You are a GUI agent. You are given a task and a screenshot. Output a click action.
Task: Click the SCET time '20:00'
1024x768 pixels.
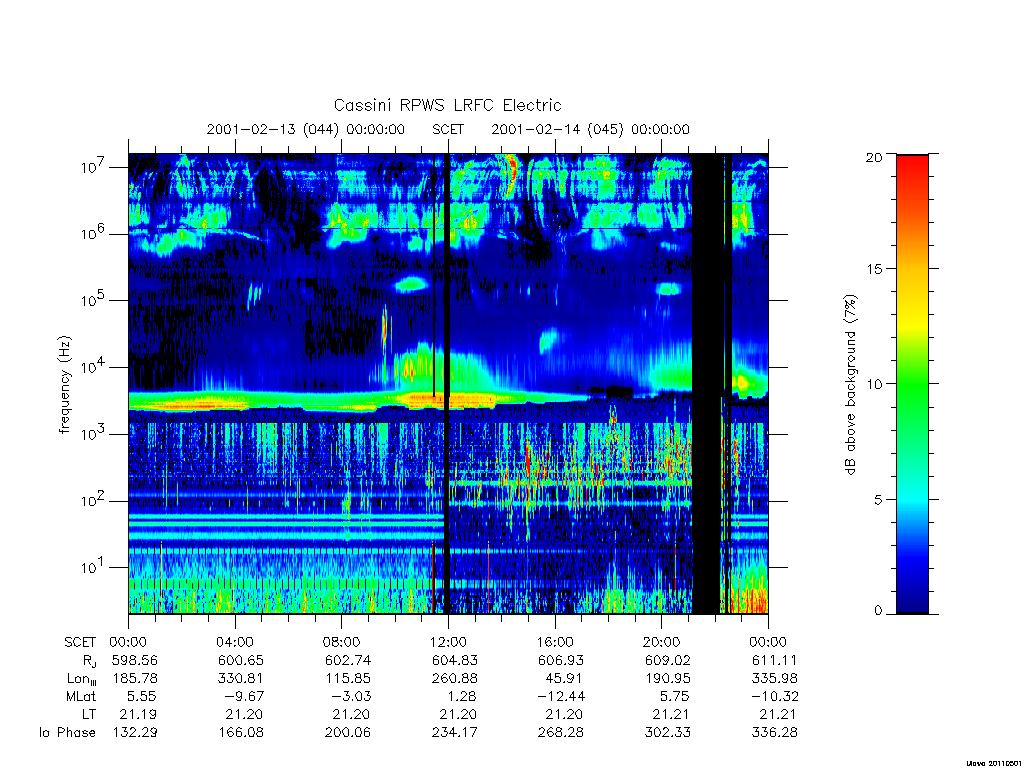(661, 642)
